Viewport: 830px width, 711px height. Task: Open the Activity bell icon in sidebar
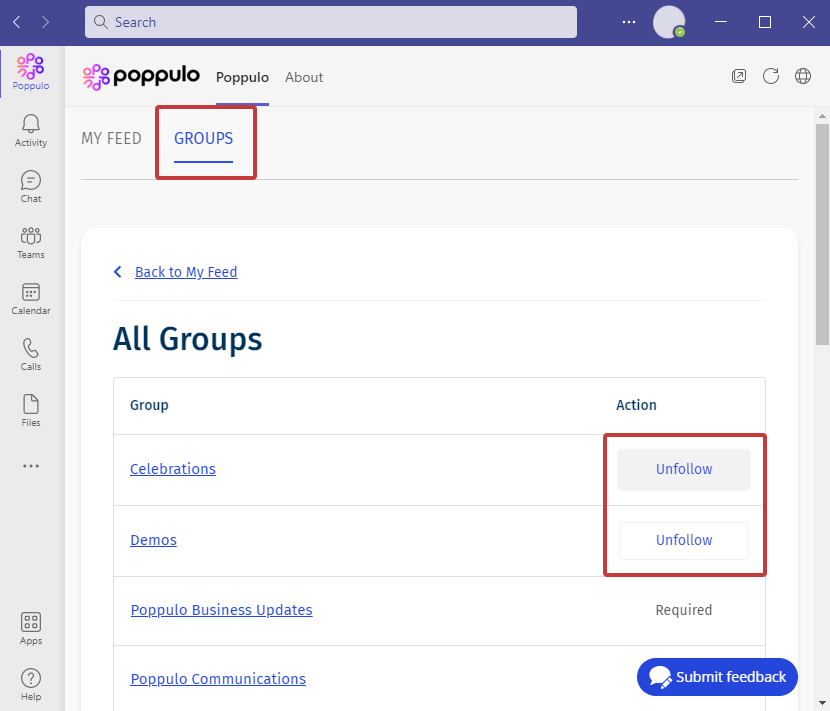tap(31, 130)
